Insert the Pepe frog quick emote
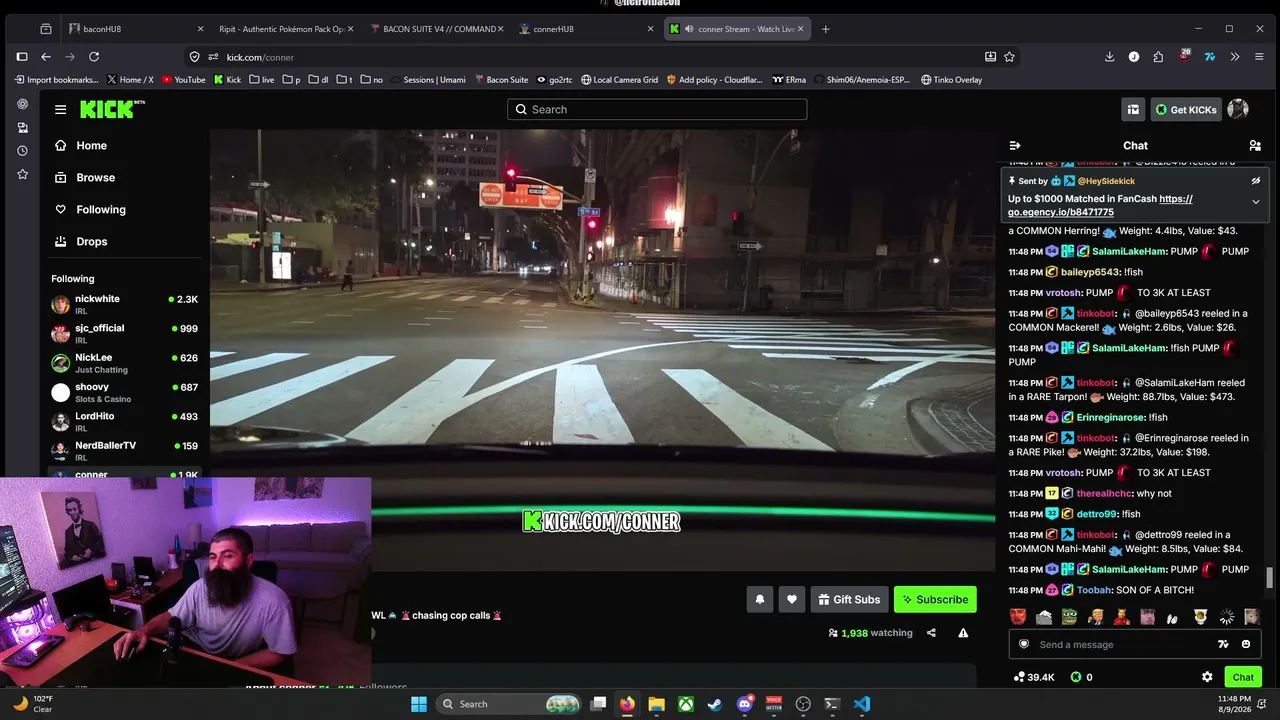 point(1070,617)
